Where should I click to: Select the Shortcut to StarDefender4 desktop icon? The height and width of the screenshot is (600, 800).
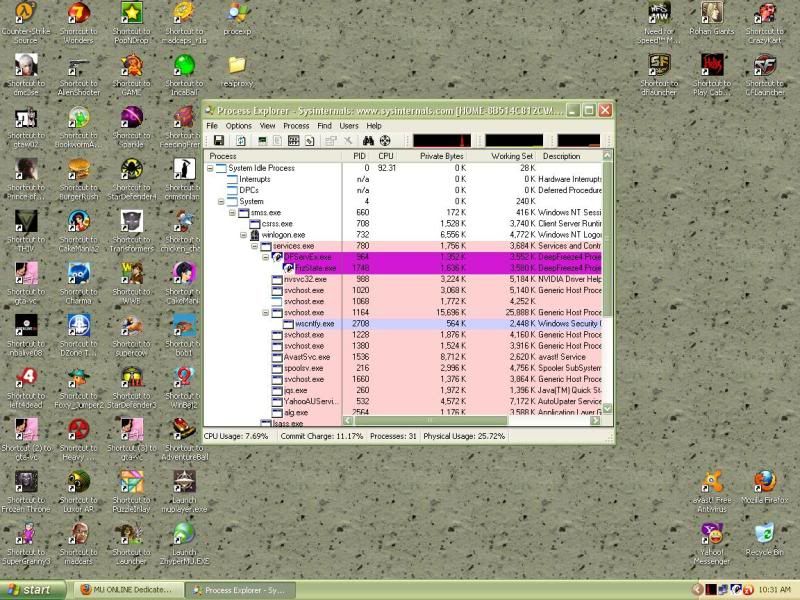coord(132,180)
